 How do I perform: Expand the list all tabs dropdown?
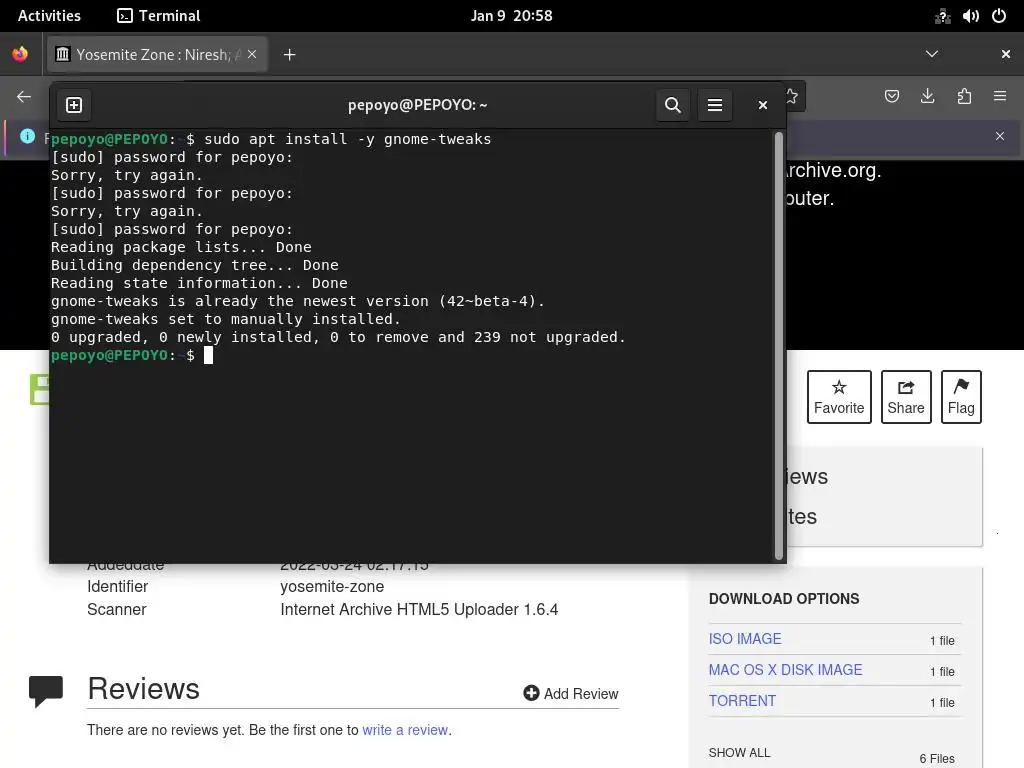(x=932, y=54)
